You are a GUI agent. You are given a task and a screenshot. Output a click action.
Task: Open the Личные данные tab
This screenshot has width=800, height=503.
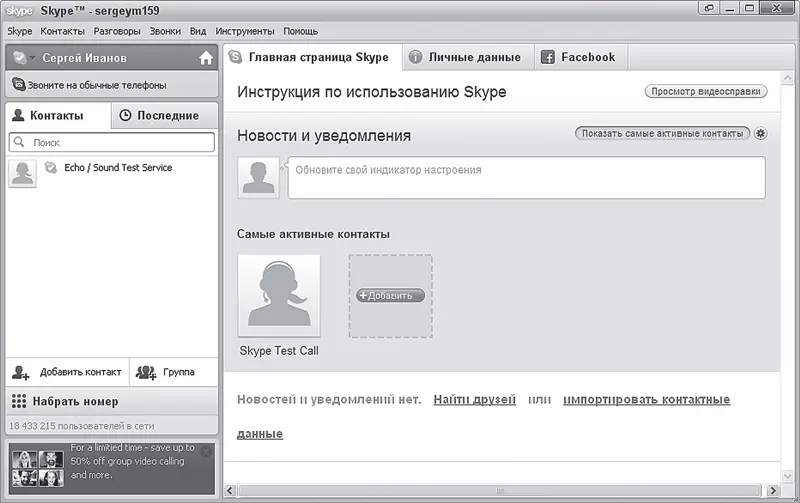(465, 57)
